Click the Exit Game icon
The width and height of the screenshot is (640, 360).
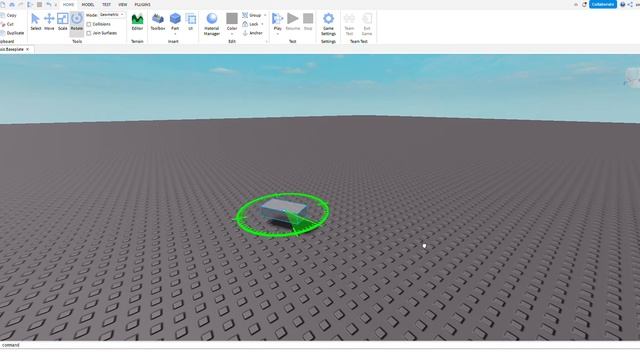pos(367,24)
